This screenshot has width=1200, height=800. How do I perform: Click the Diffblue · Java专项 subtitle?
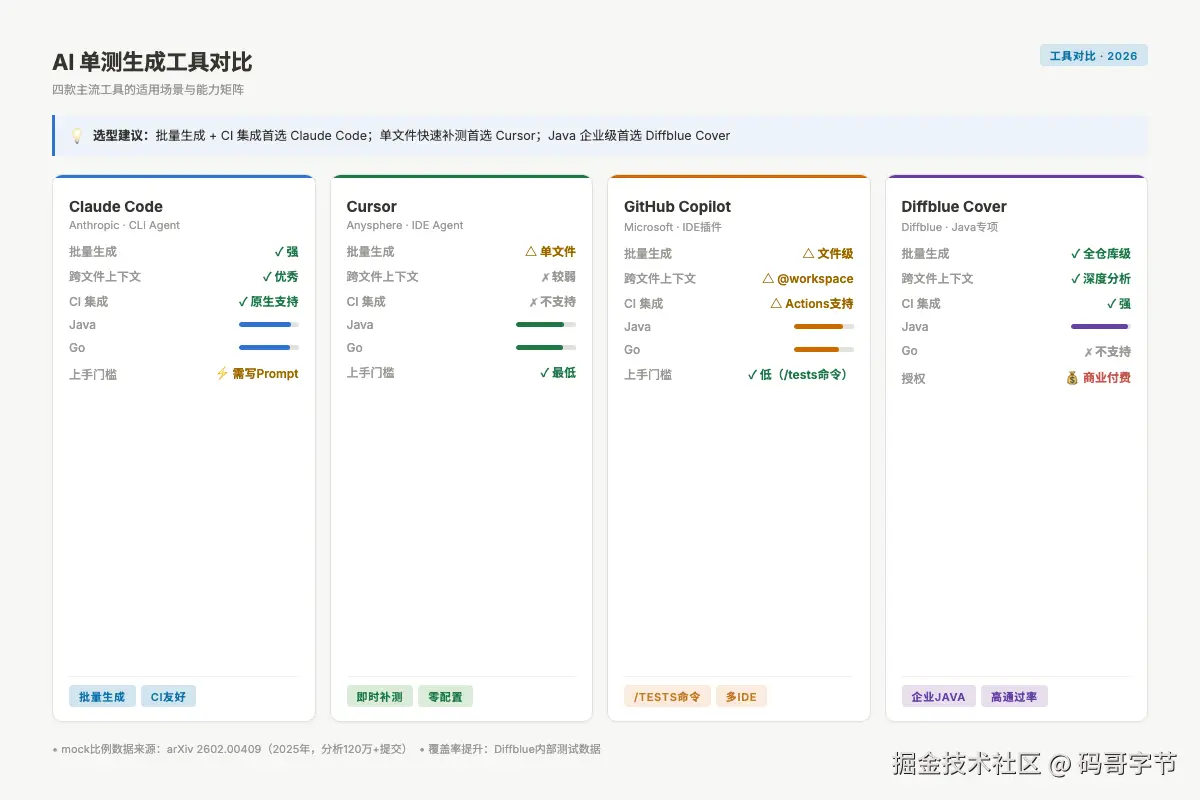[x=950, y=228]
